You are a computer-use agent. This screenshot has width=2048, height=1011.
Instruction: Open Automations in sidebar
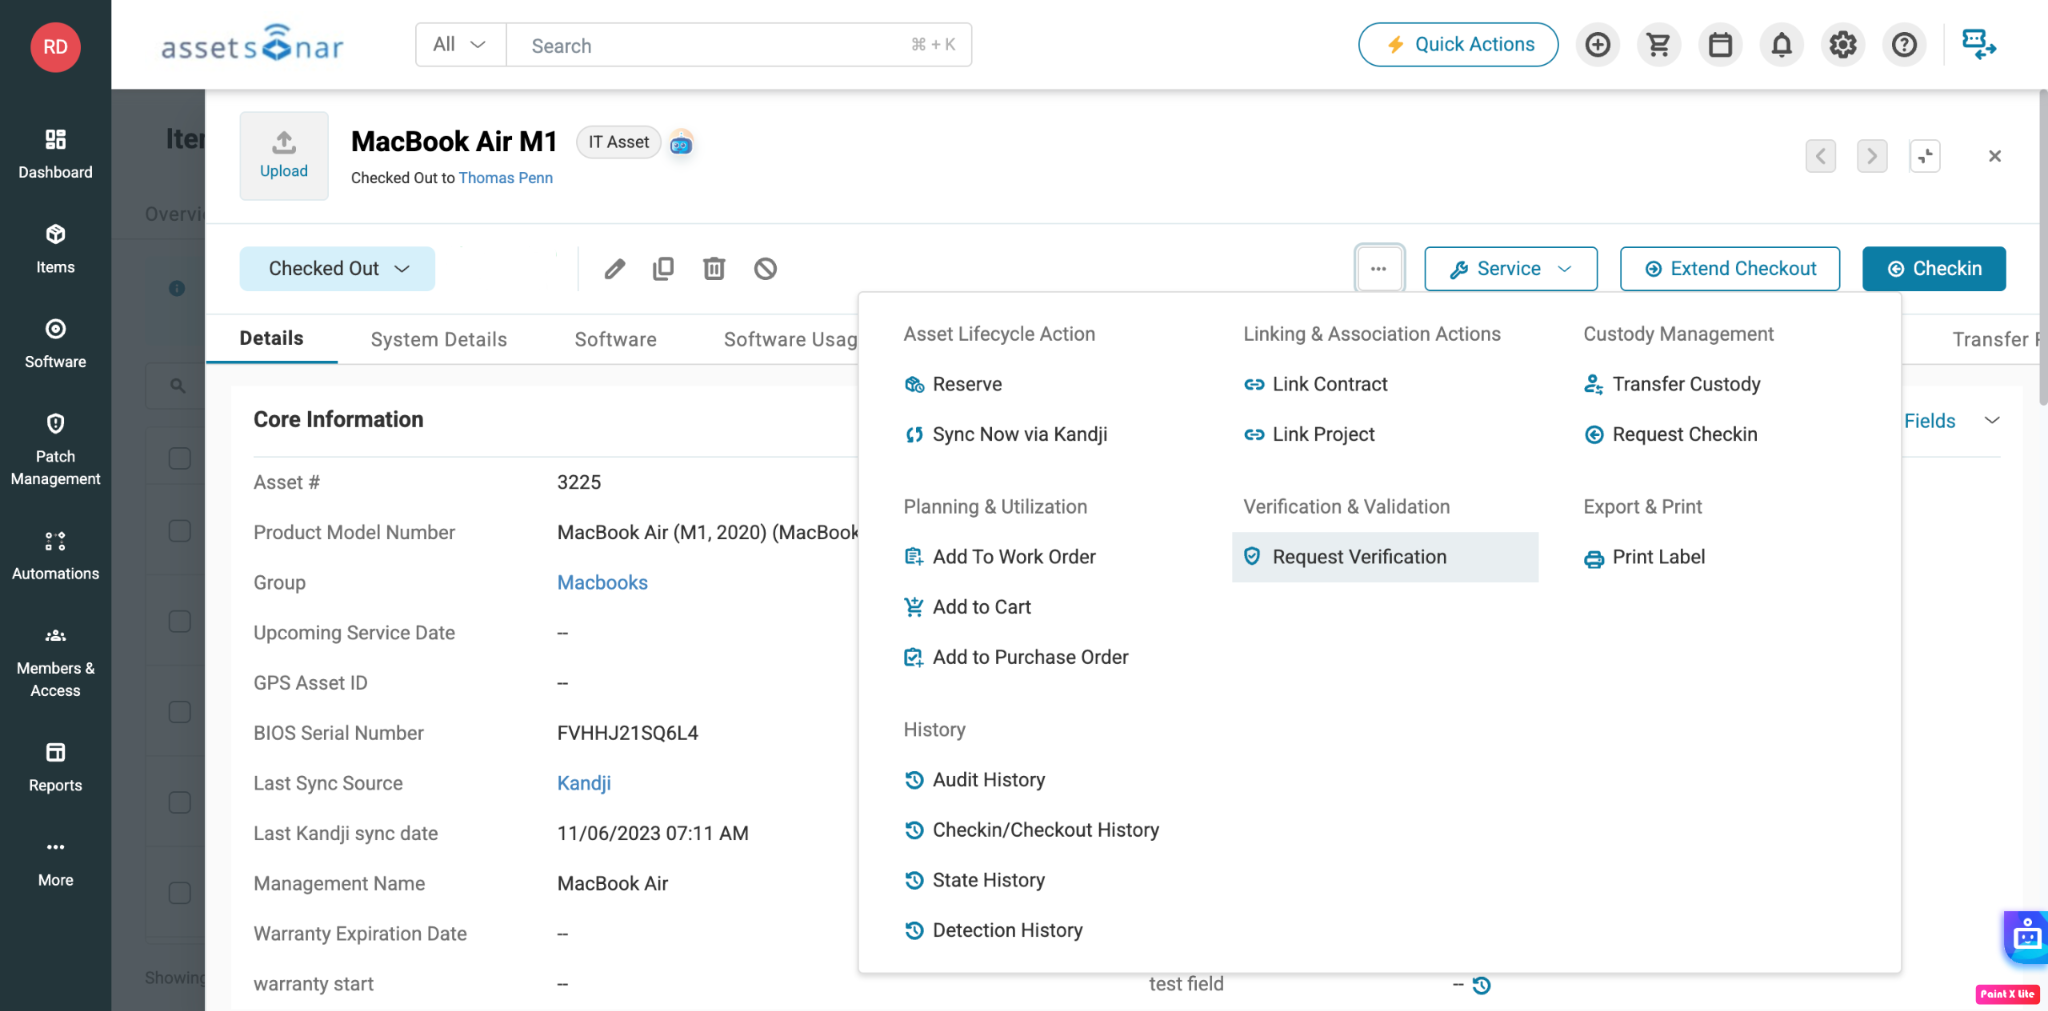55,556
